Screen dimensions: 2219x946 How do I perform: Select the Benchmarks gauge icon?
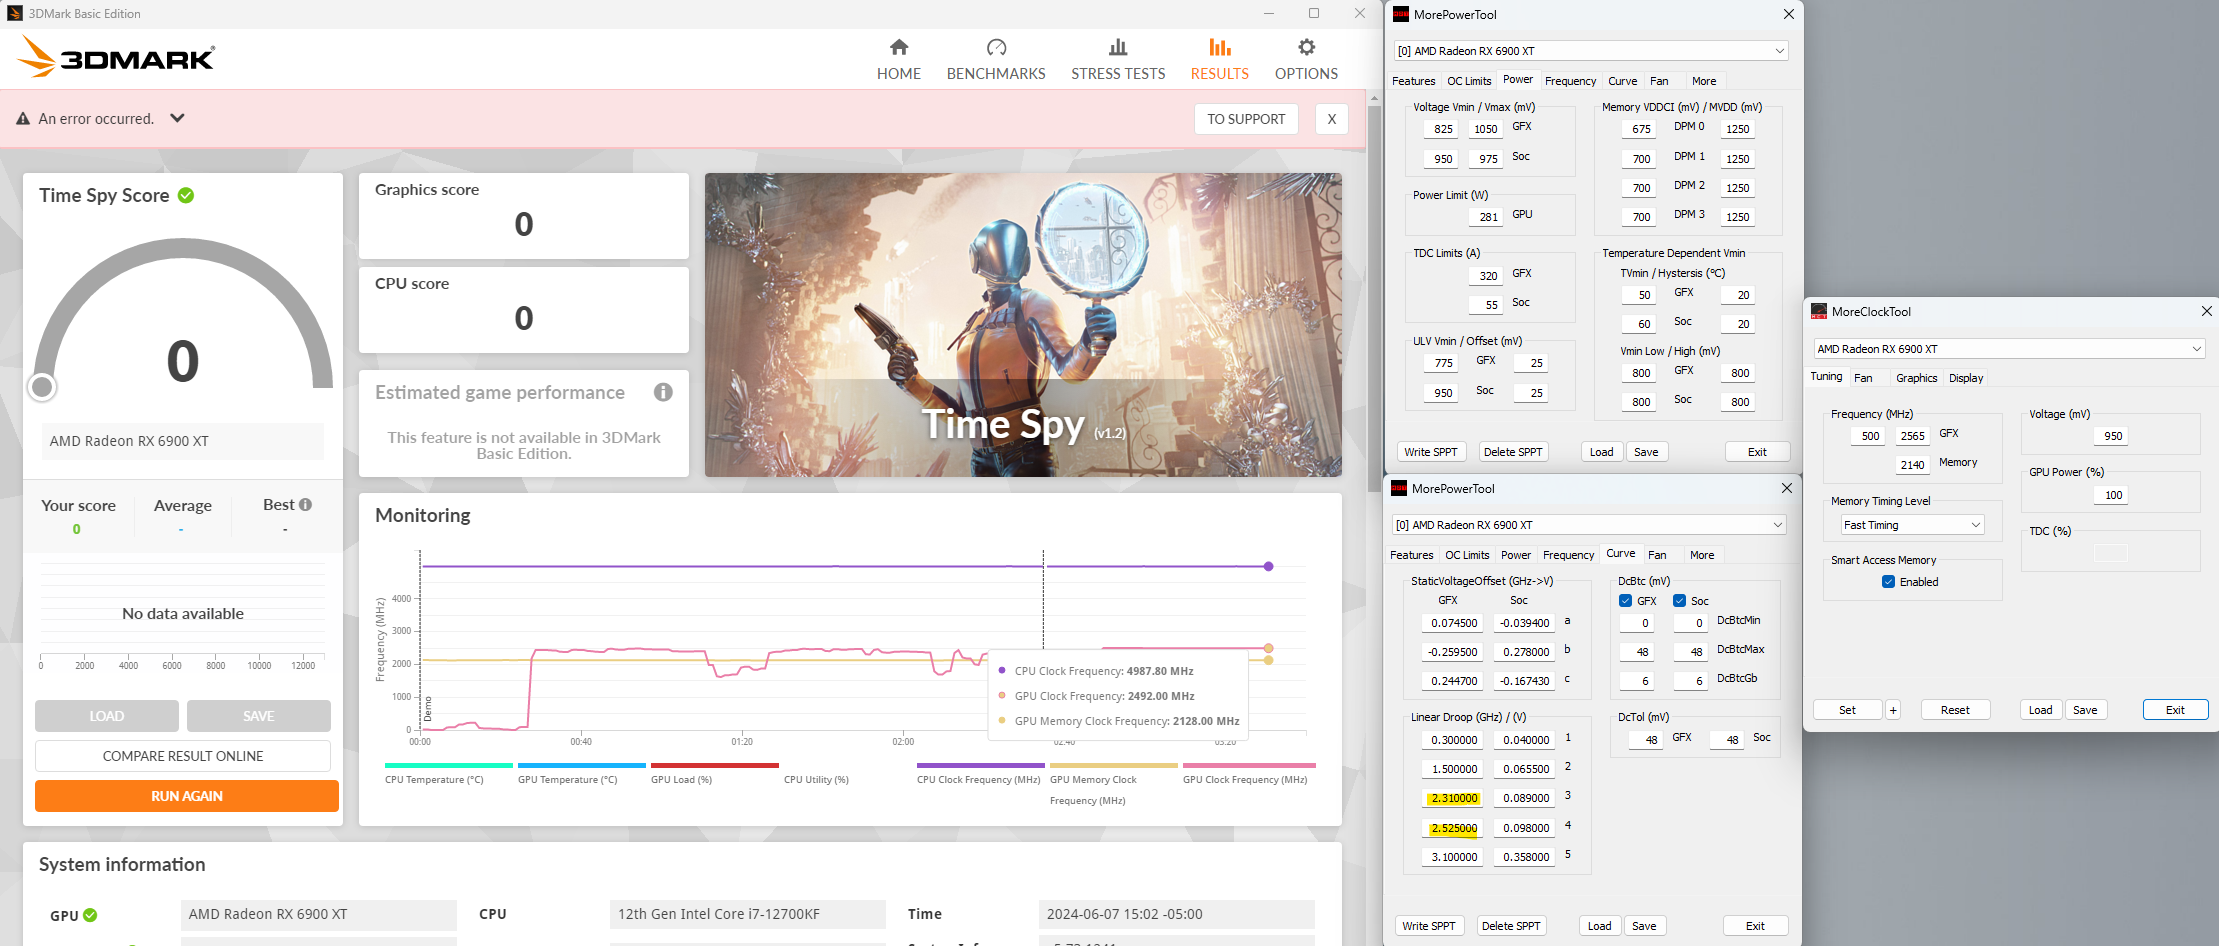(996, 46)
